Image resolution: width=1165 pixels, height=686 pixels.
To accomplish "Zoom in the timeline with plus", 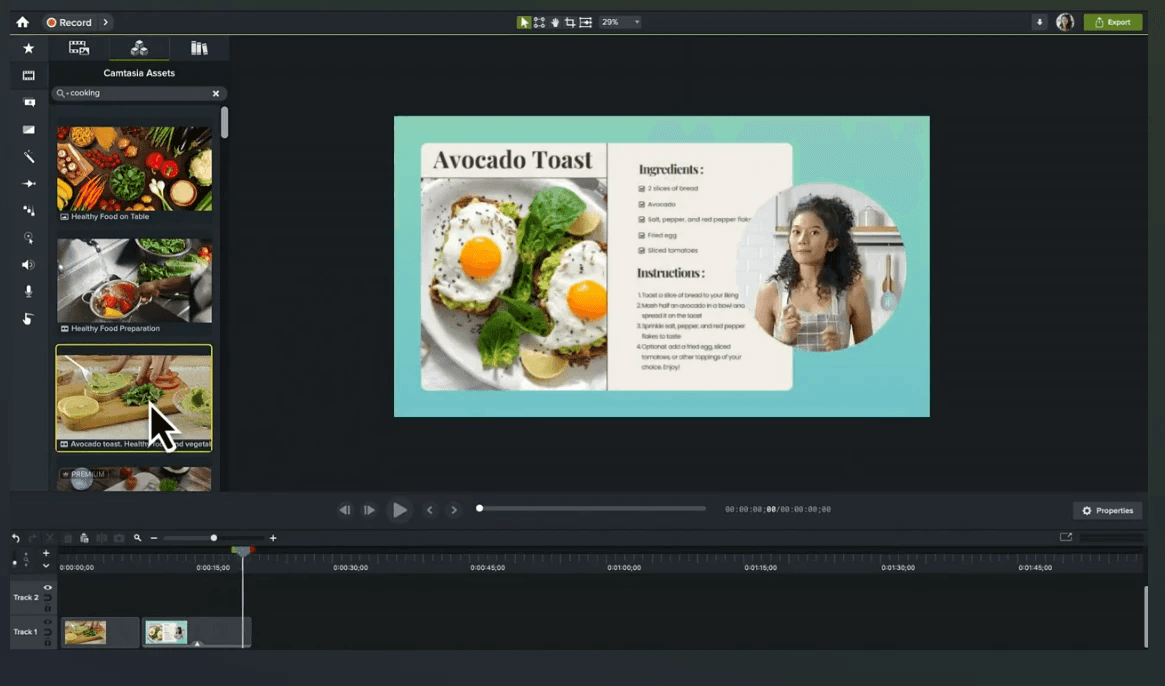I will pyautogui.click(x=273, y=538).
